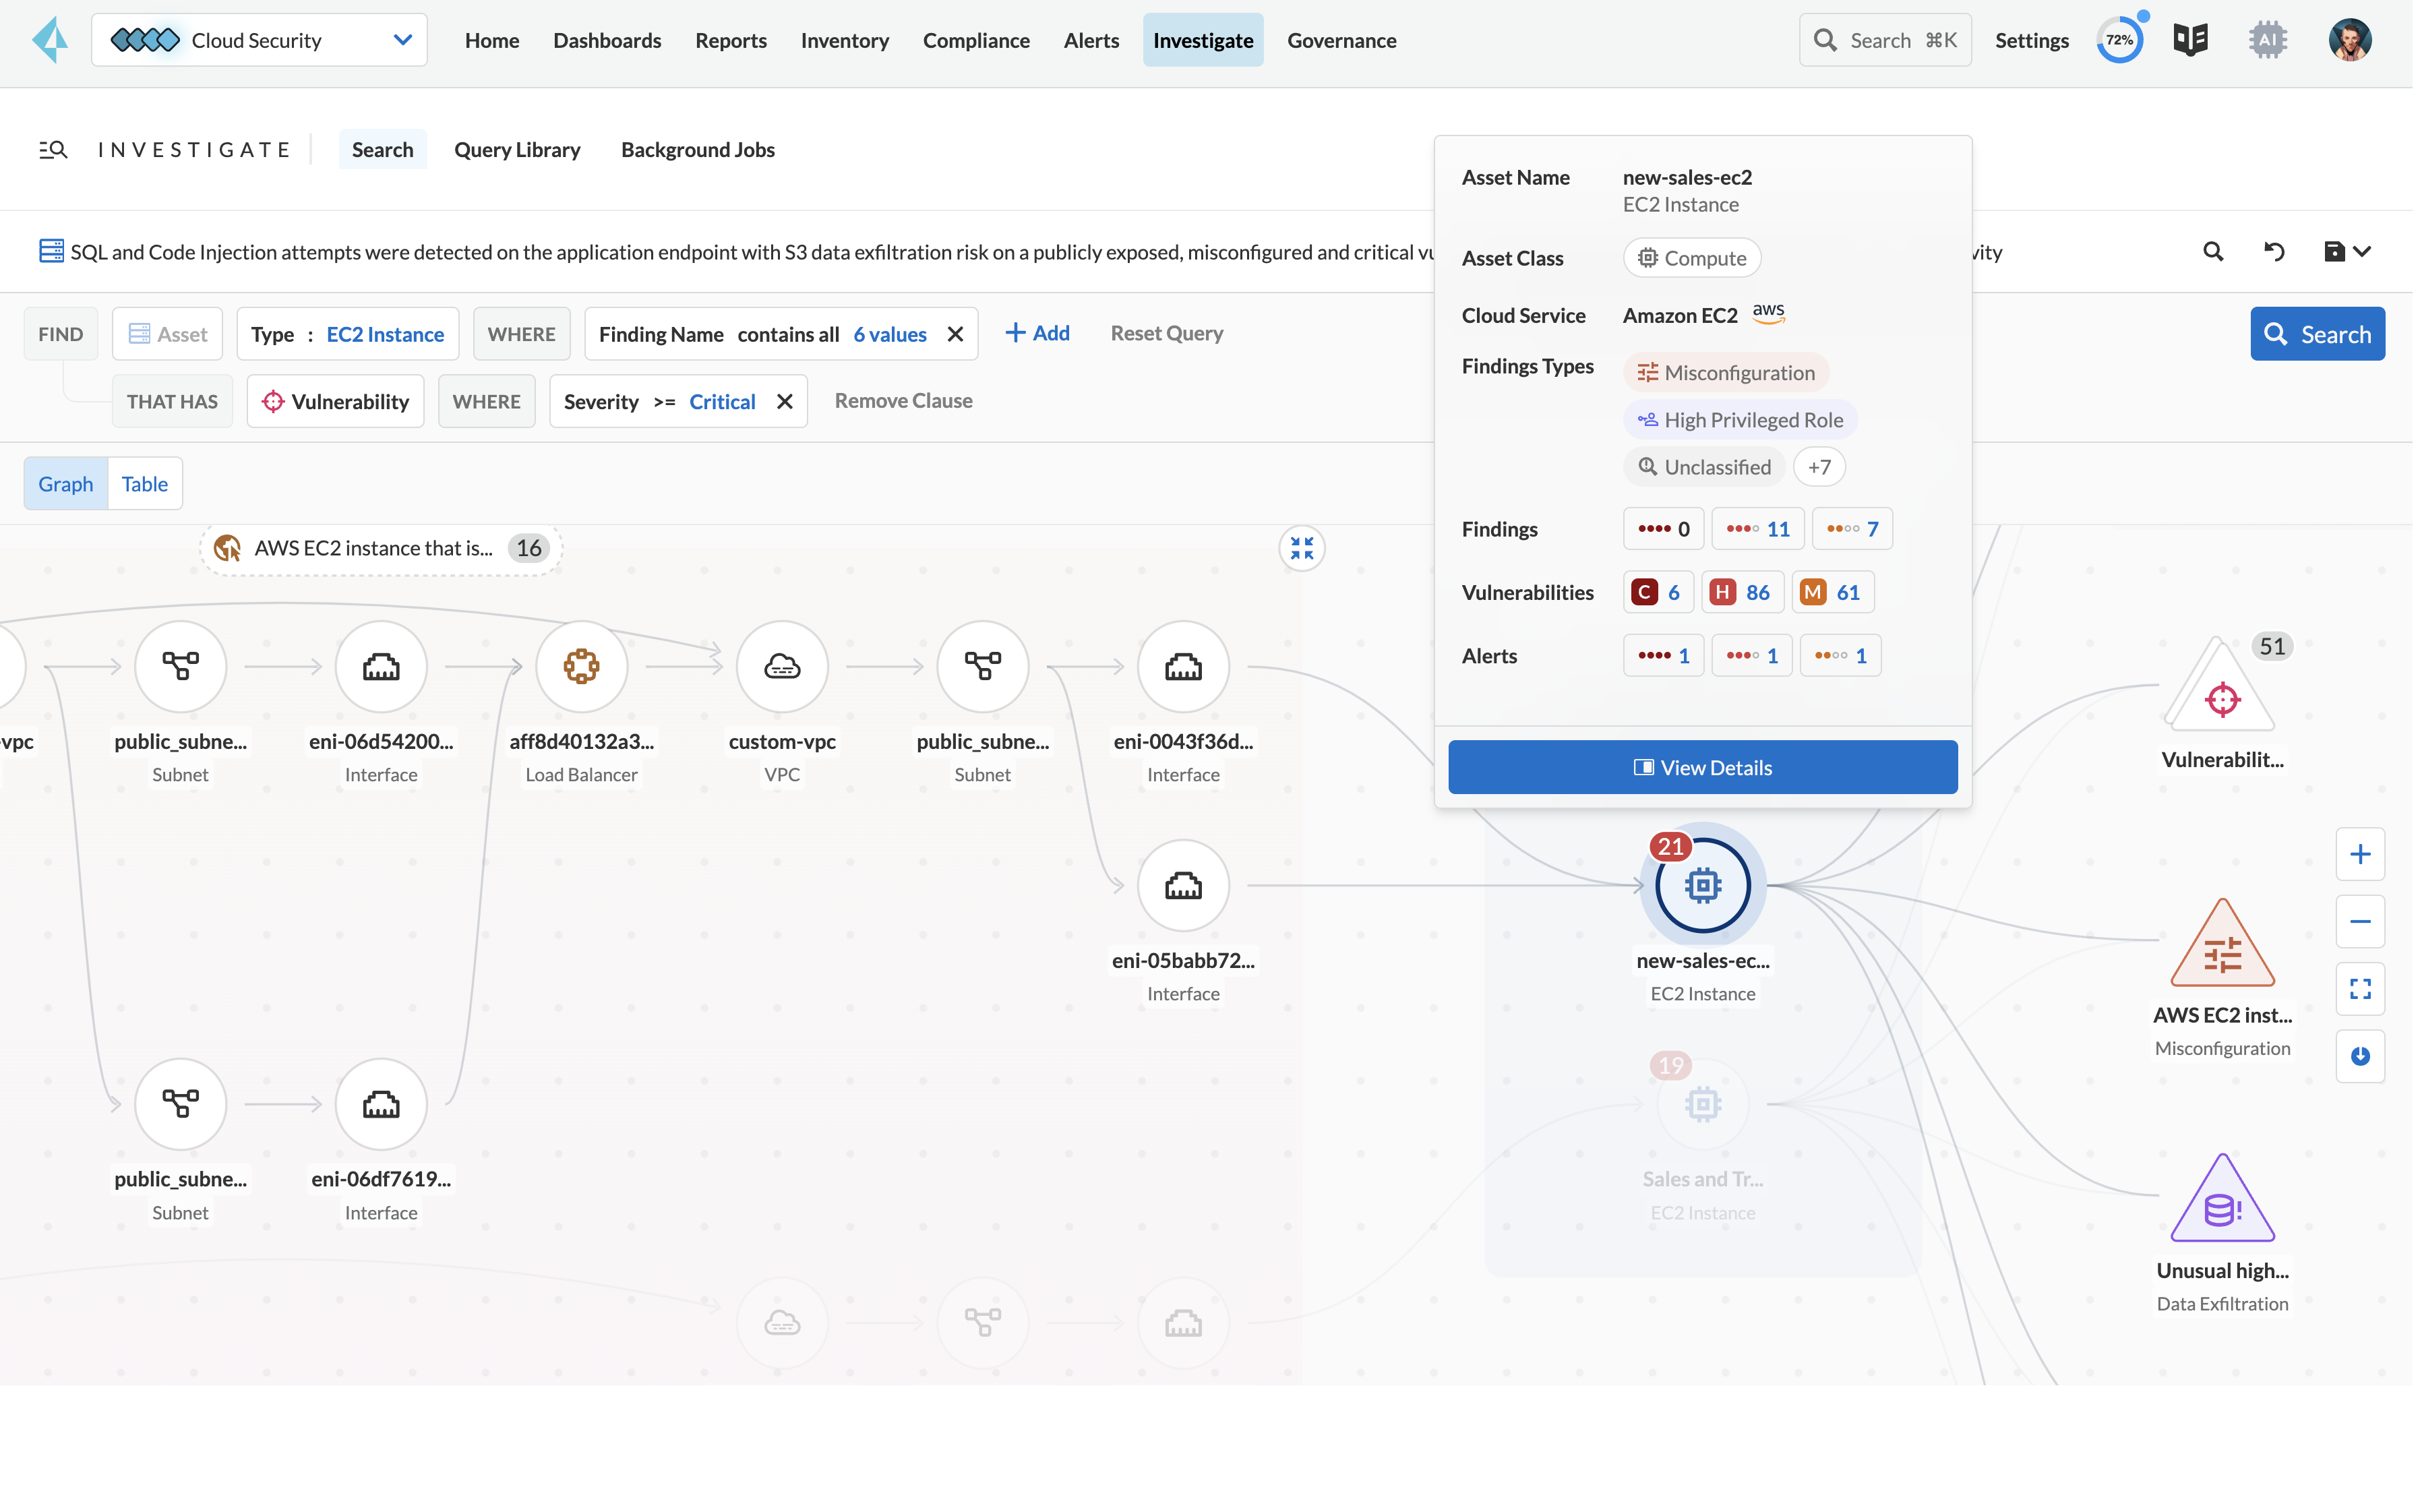Switch results to Table view
2420x1512 pixels.
point(144,484)
